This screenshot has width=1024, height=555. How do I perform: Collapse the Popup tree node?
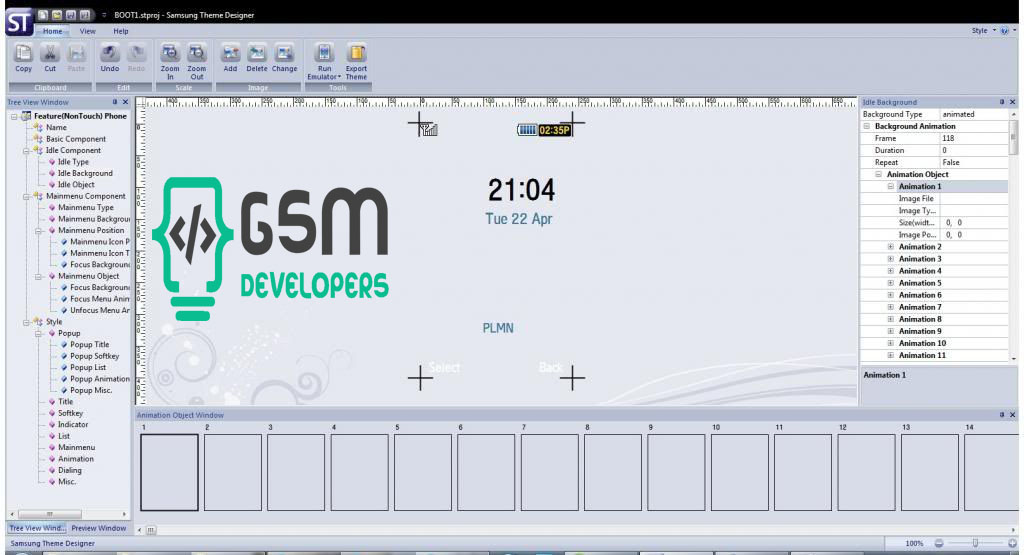[39, 333]
